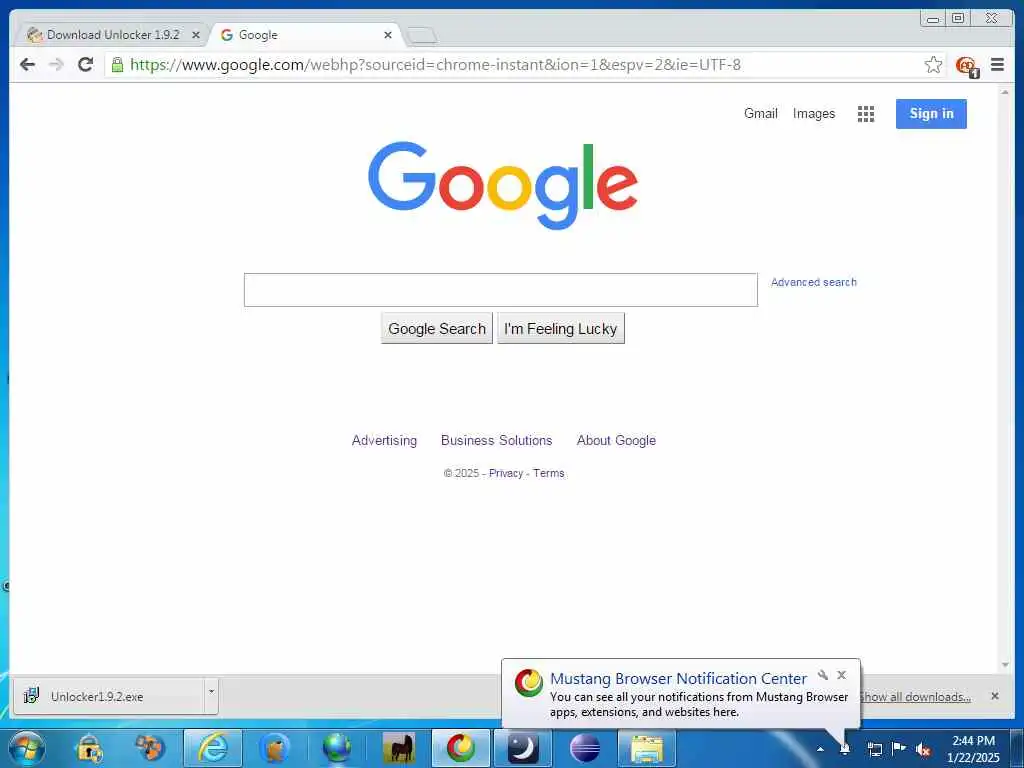The image size is (1024, 768).
Task: Open About Google link
Action: click(616, 441)
